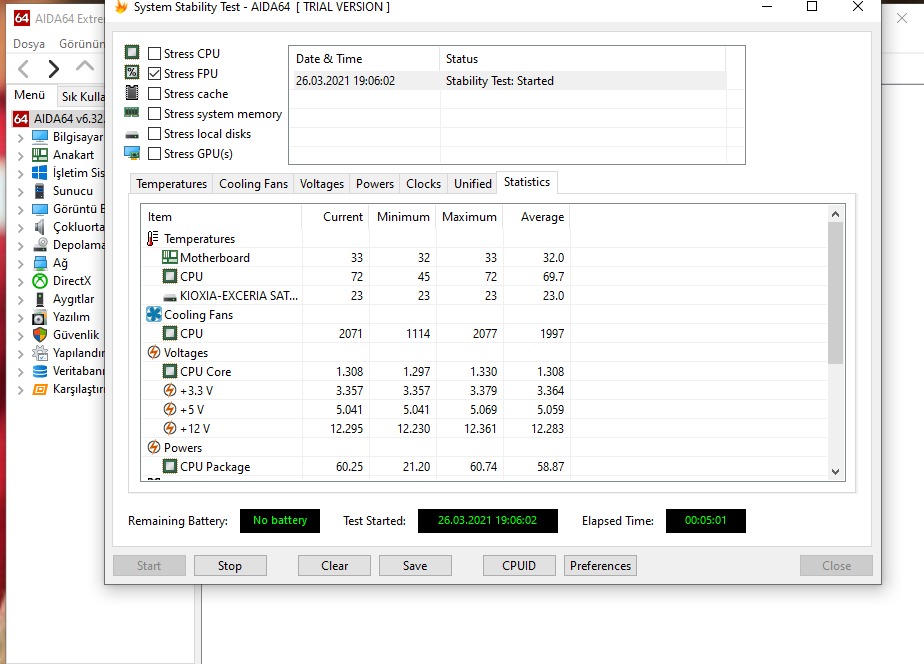
Task: Expand the Bilgisayar tree node
Action: [x=21, y=138]
